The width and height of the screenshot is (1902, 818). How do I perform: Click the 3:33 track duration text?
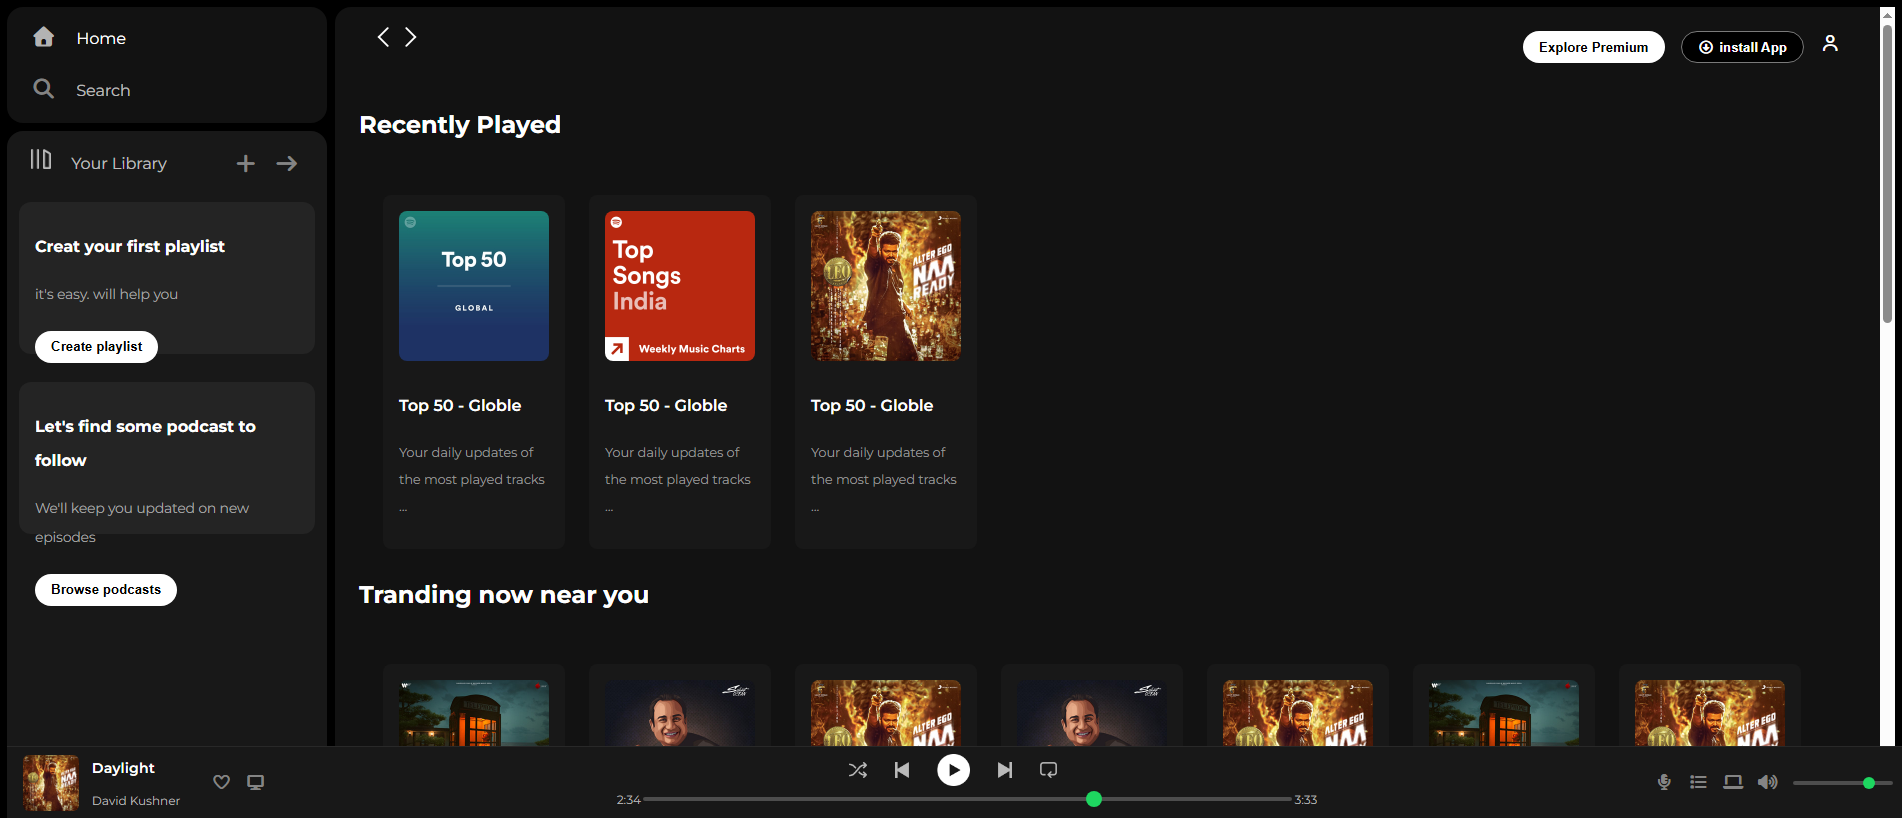pyautogui.click(x=1306, y=800)
